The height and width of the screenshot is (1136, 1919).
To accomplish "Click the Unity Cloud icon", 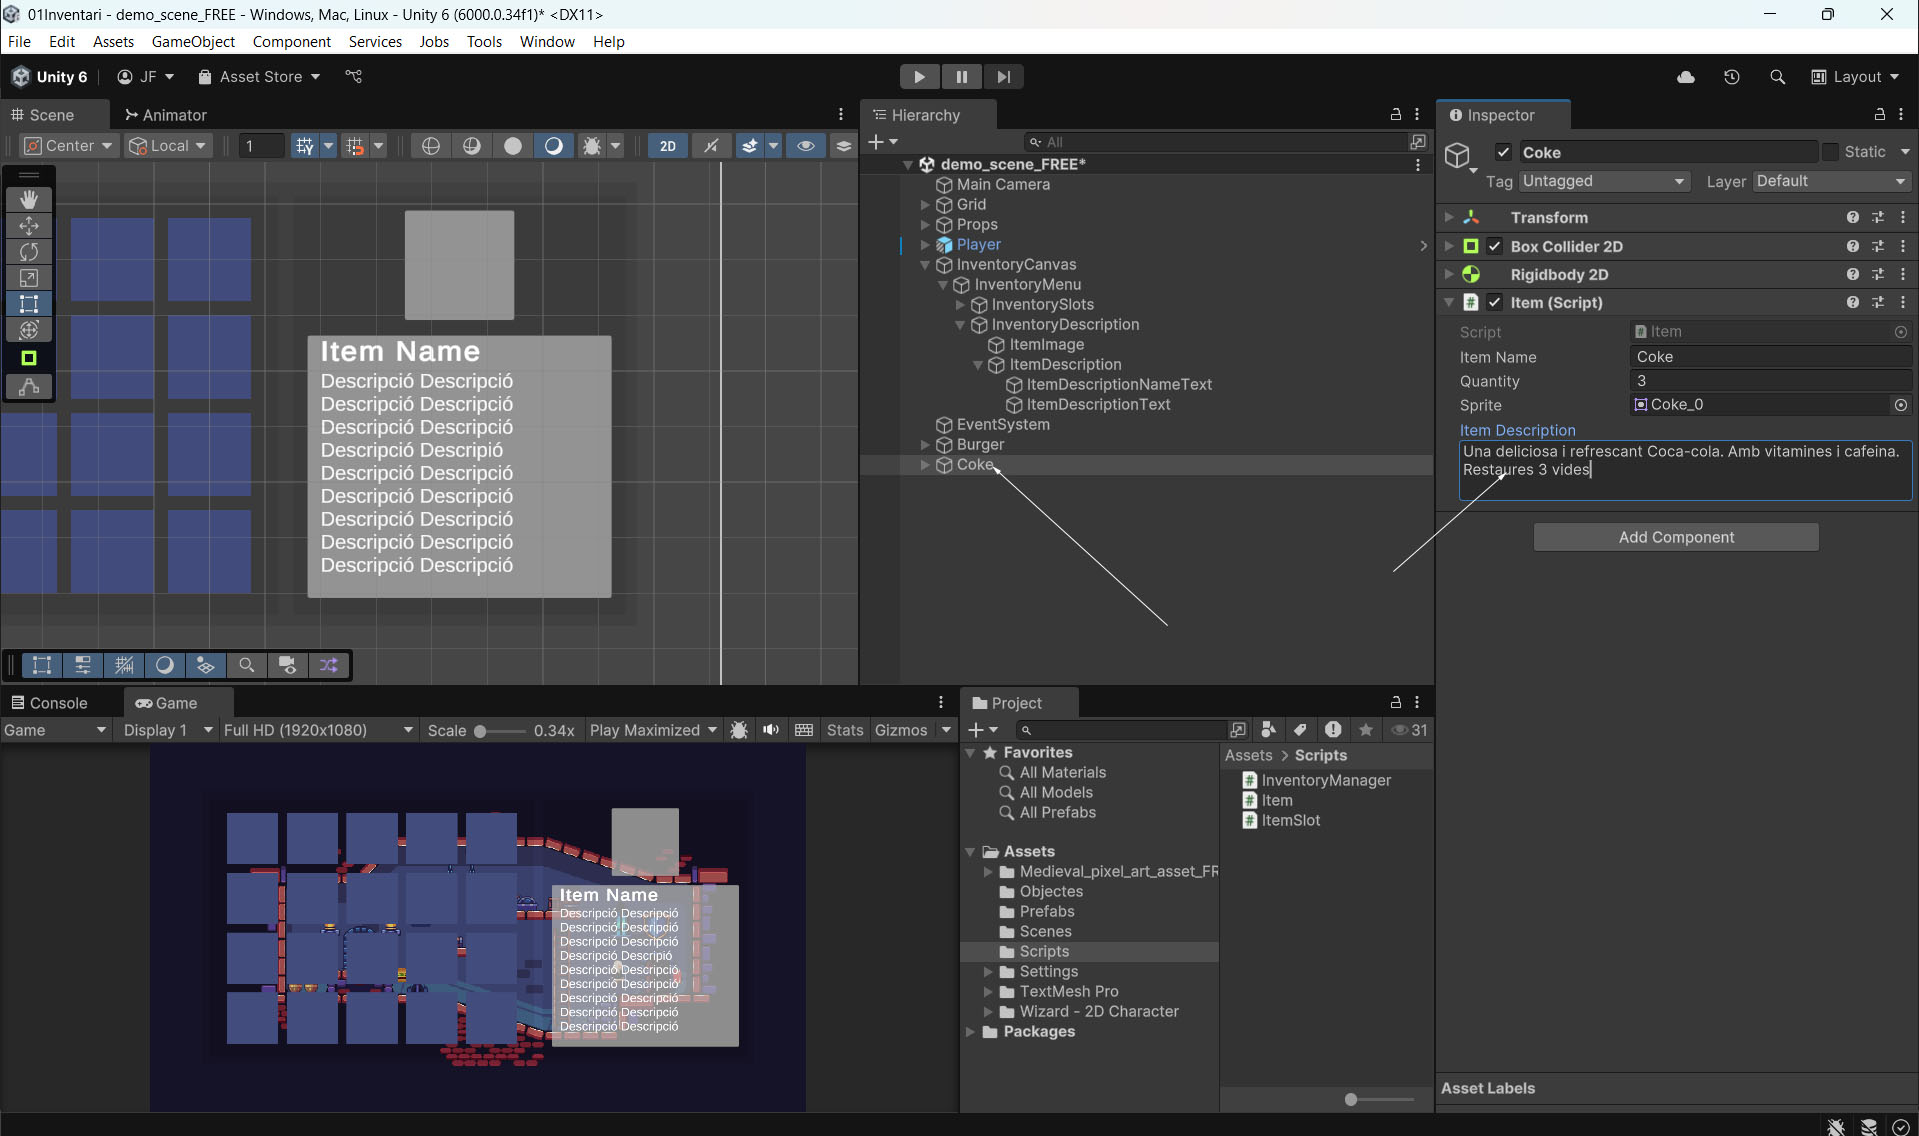I will [x=1686, y=77].
